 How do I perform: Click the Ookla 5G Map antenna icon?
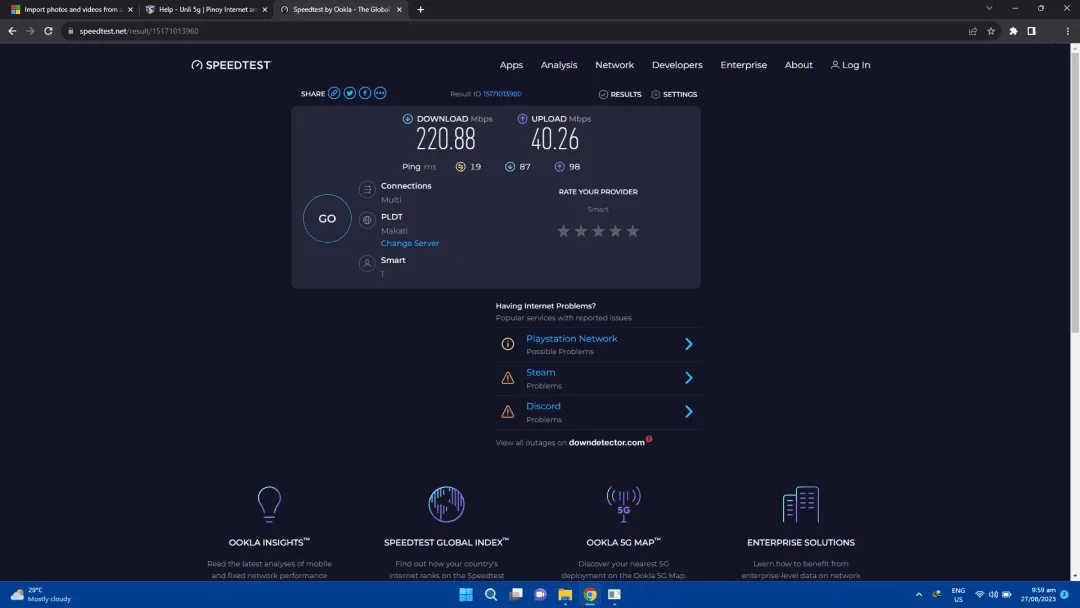click(623, 504)
